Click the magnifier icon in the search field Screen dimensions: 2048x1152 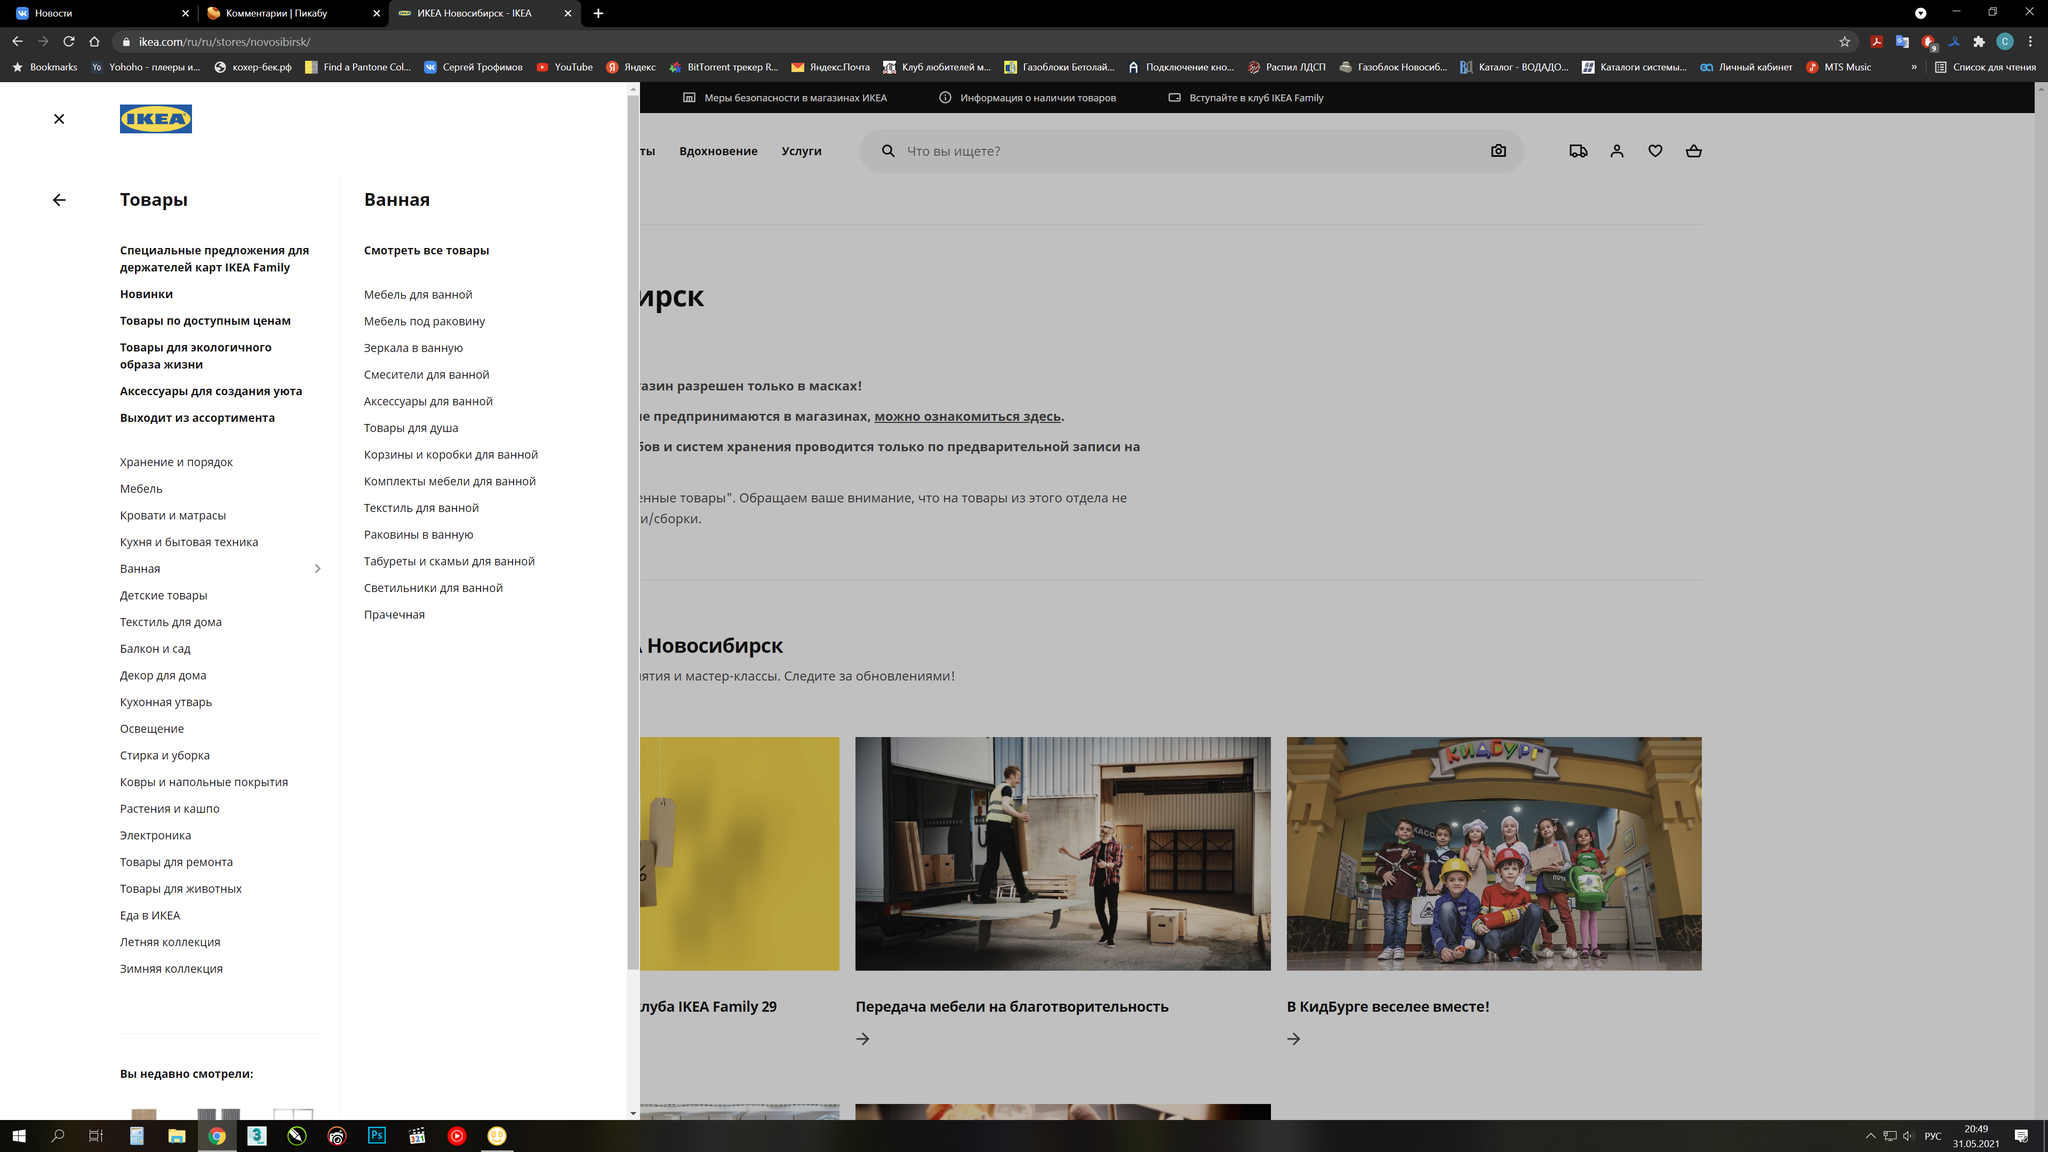pos(888,151)
